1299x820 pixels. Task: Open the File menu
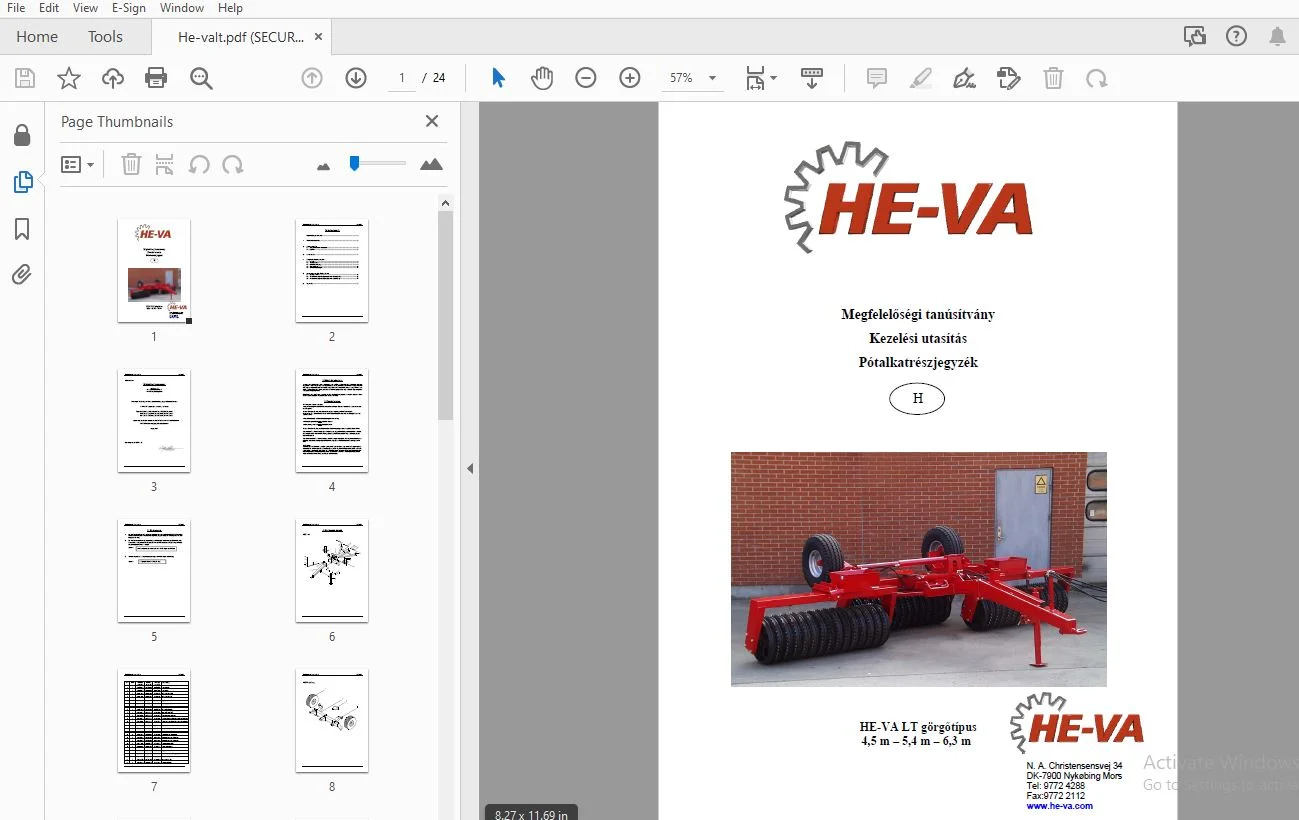point(16,8)
